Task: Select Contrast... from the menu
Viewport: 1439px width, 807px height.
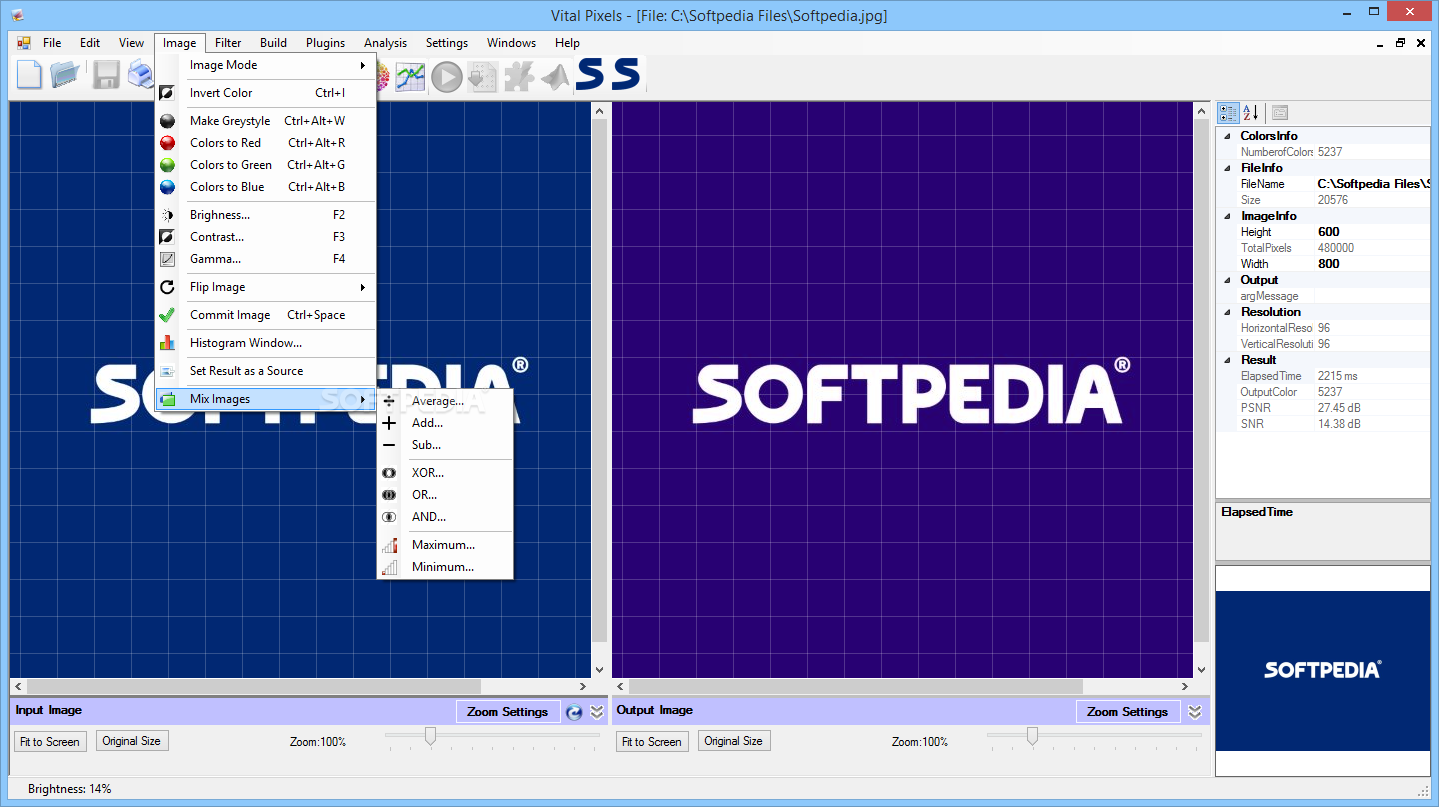Action: point(266,237)
